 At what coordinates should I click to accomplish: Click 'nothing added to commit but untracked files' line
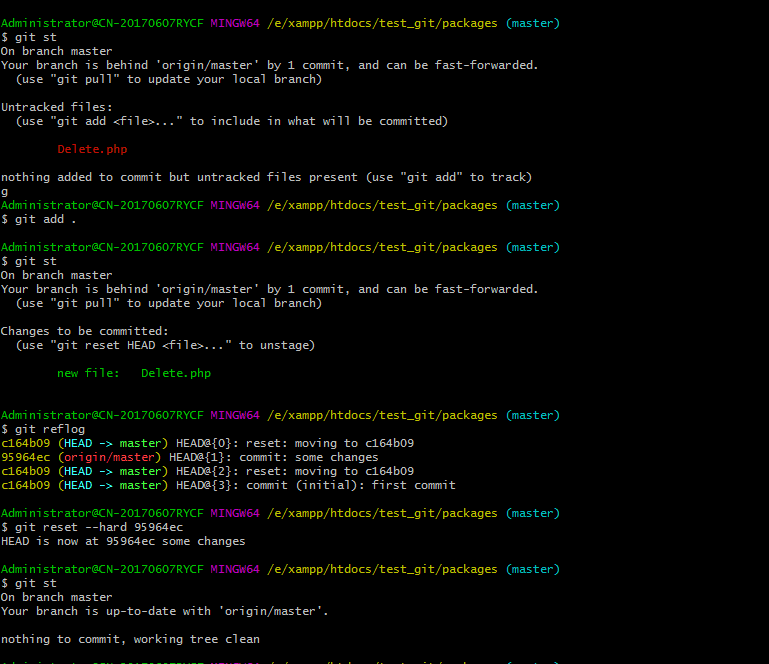[266, 177]
